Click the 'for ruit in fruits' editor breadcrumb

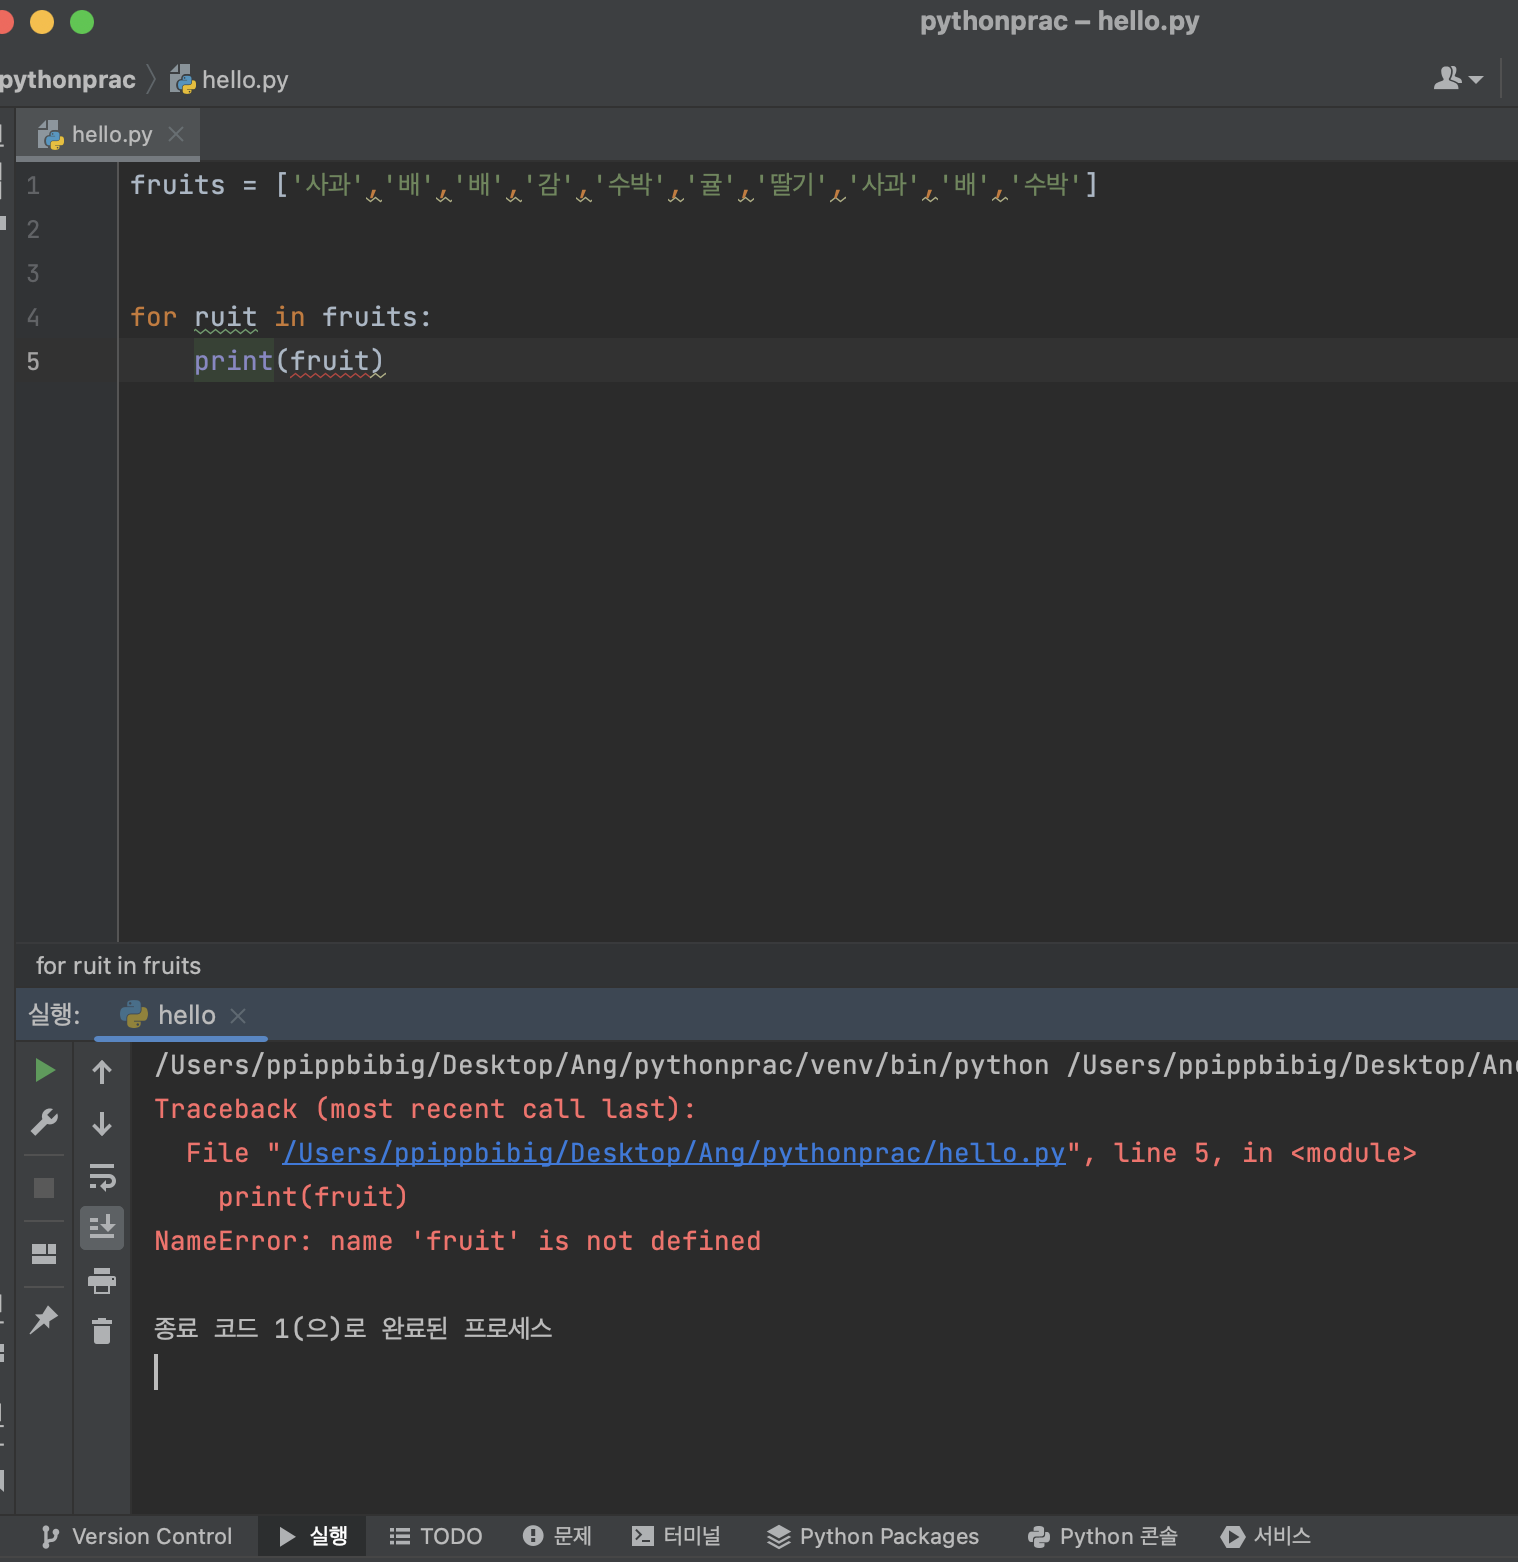pyautogui.click(x=118, y=966)
